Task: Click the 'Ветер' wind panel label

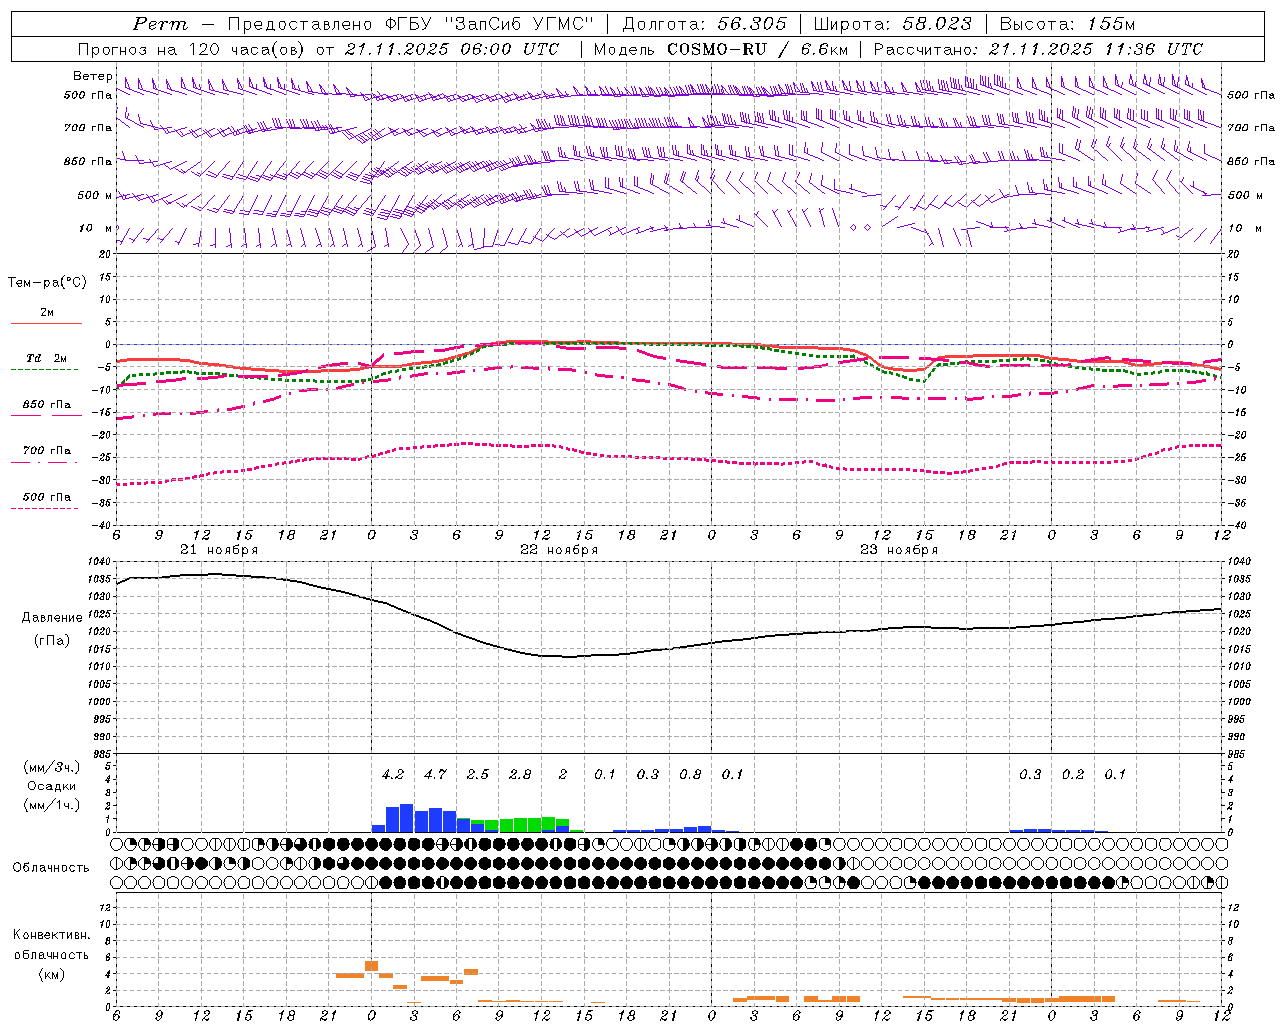Action: (92, 76)
